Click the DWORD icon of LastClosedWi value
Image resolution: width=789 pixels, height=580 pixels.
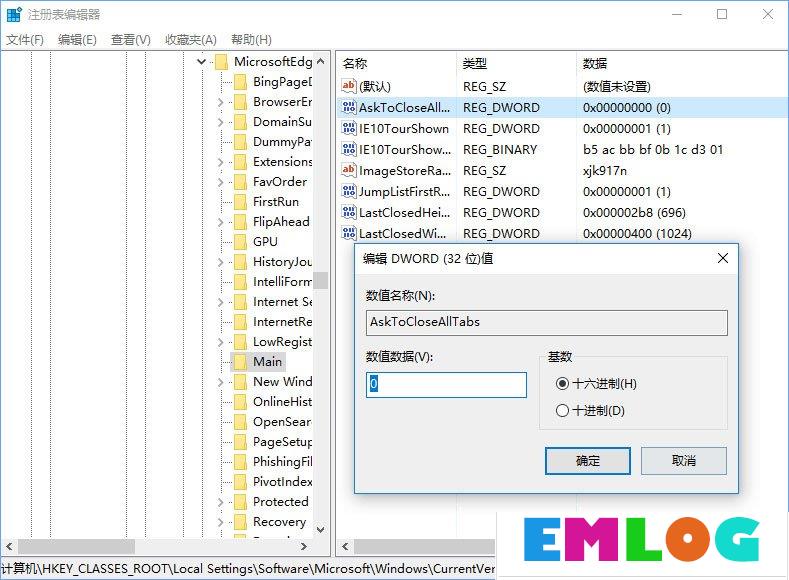(x=349, y=233)
